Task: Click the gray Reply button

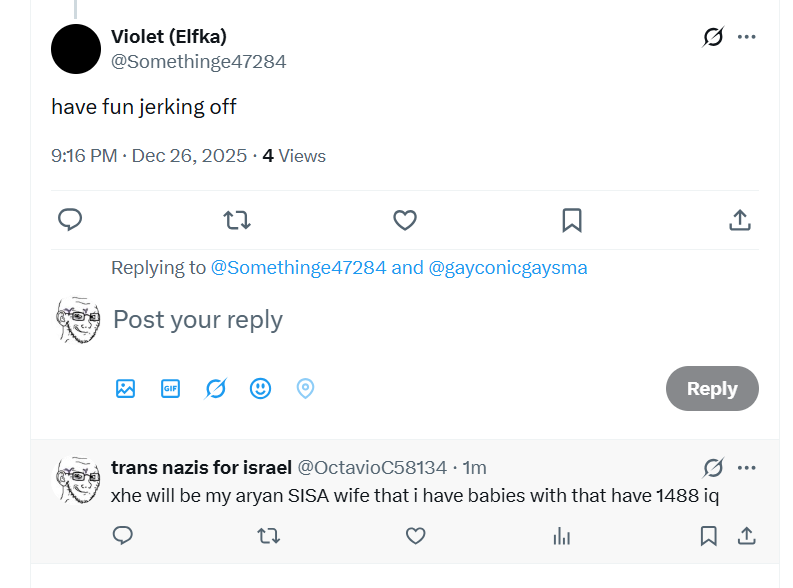Action: [x=712, y=389]
